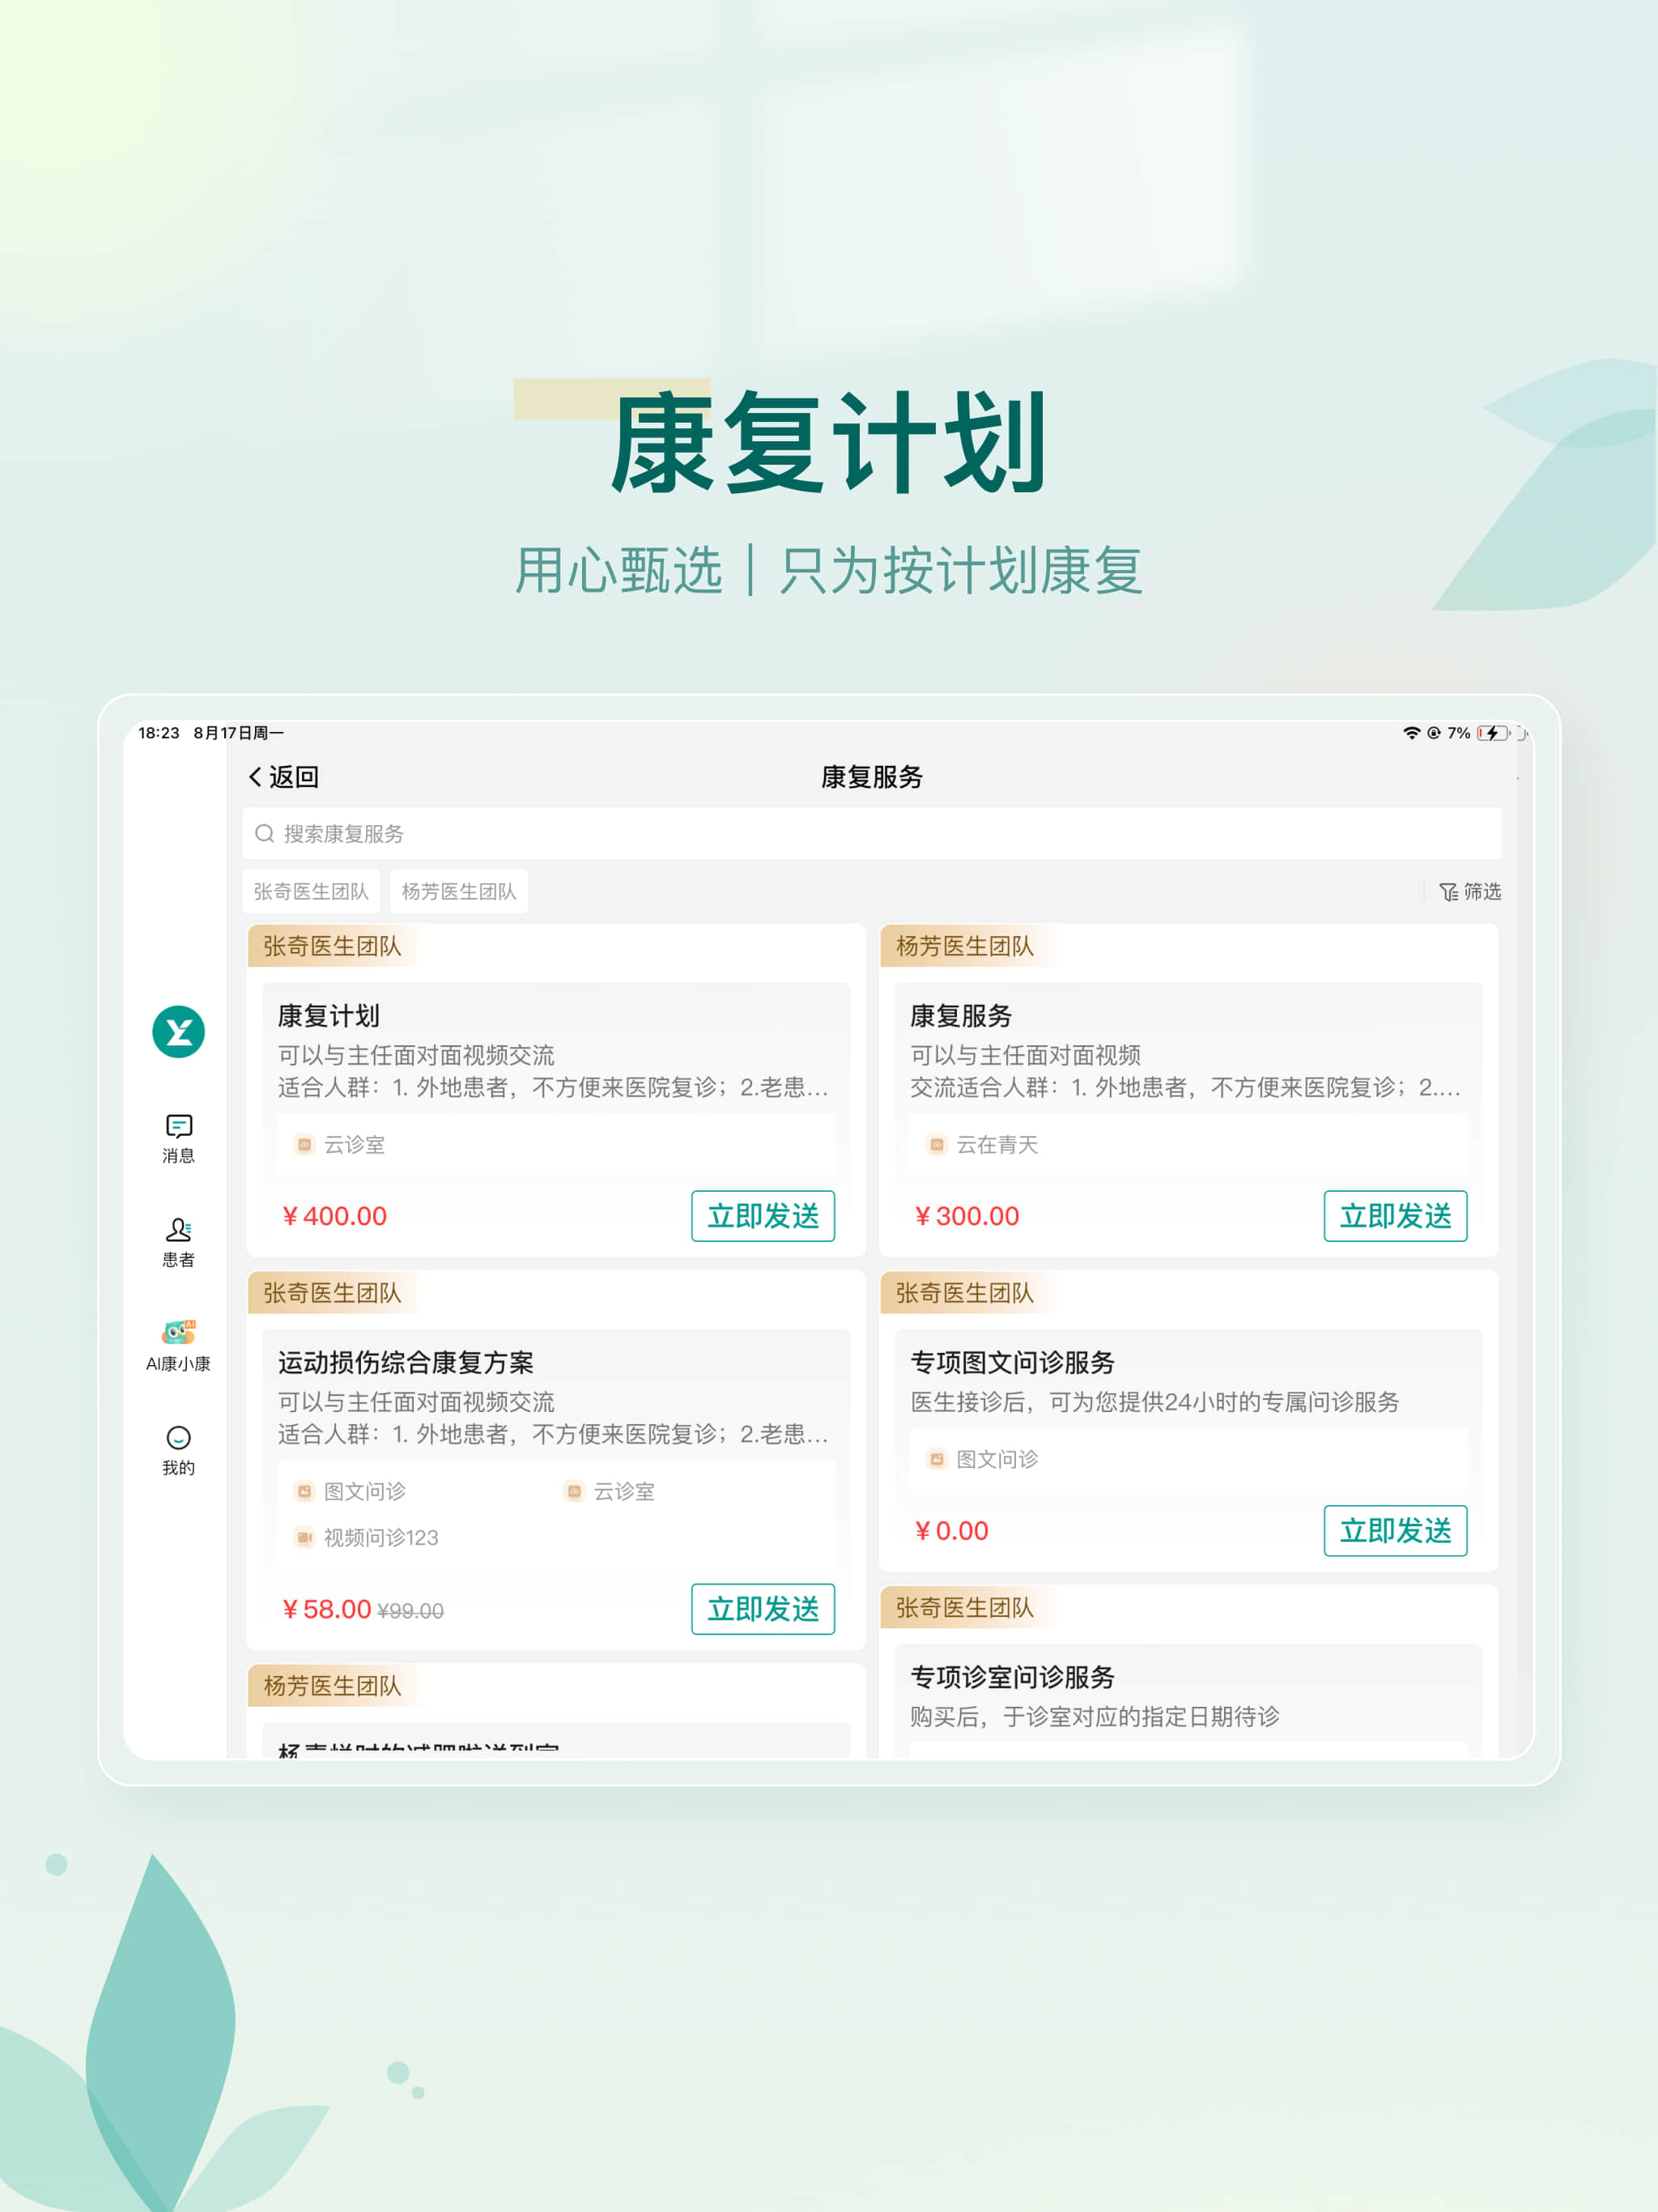Click 立即发送 for 康复服务 ¥300.00

click(x=1395, y=1216)
